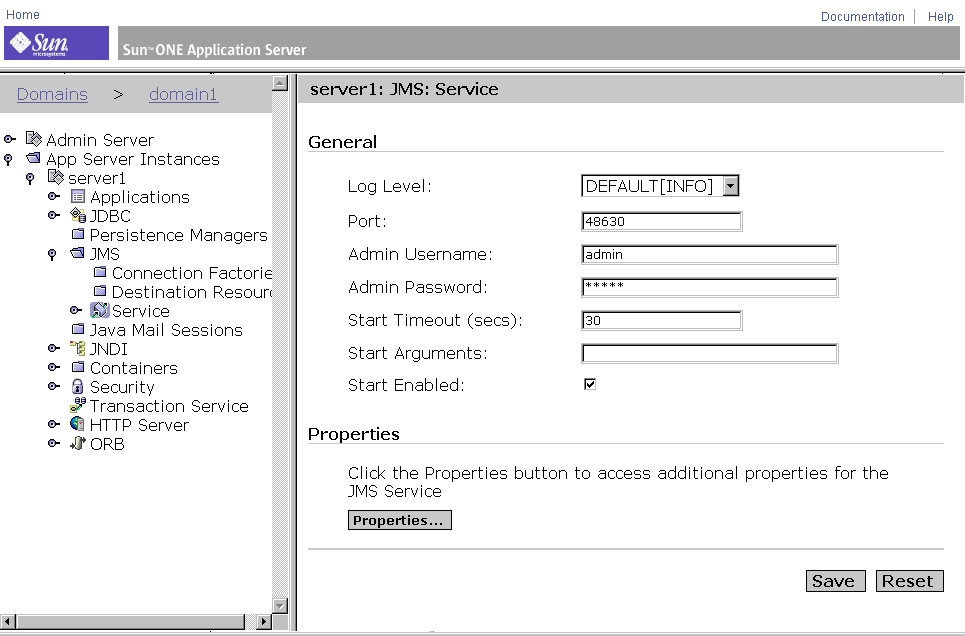965x636 pixels.
Task: Click the Save button
Action: [835, 581]
